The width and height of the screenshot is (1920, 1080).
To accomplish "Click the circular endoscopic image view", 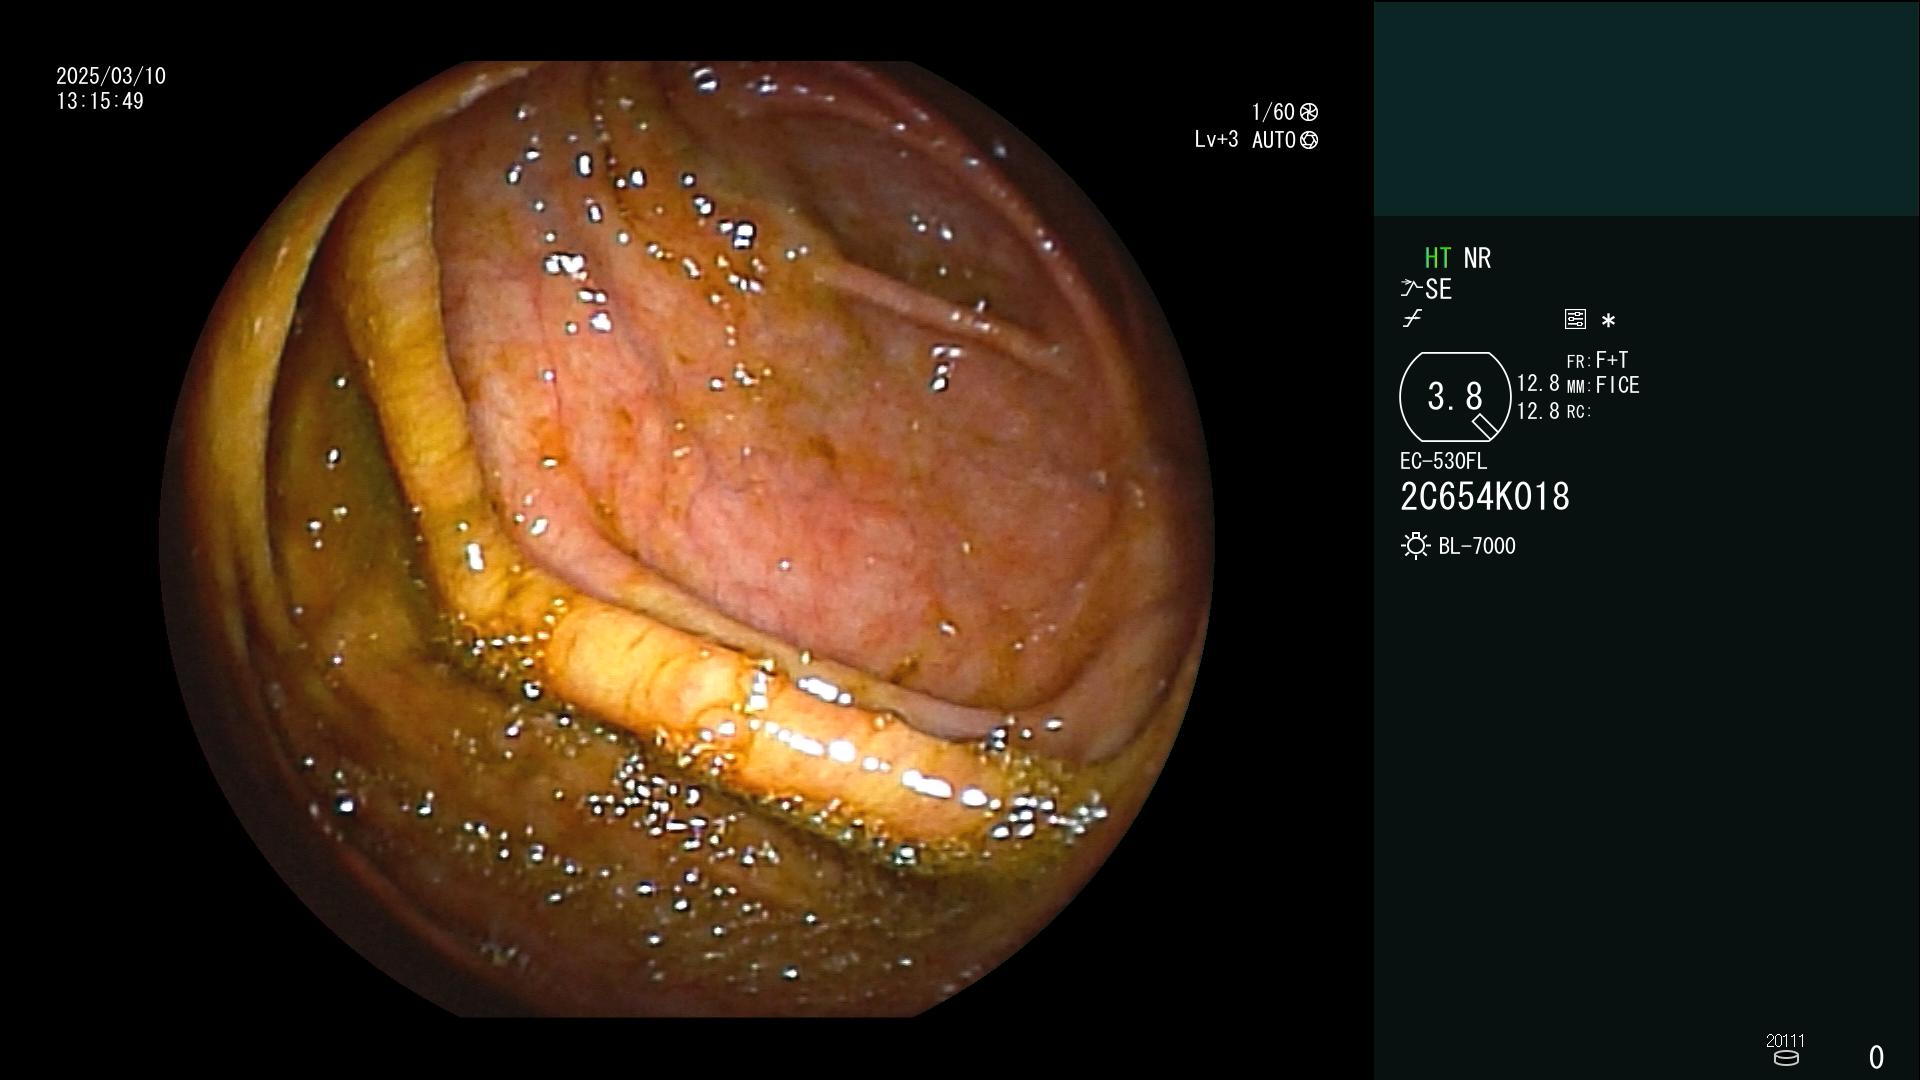I will coord(687,539).
